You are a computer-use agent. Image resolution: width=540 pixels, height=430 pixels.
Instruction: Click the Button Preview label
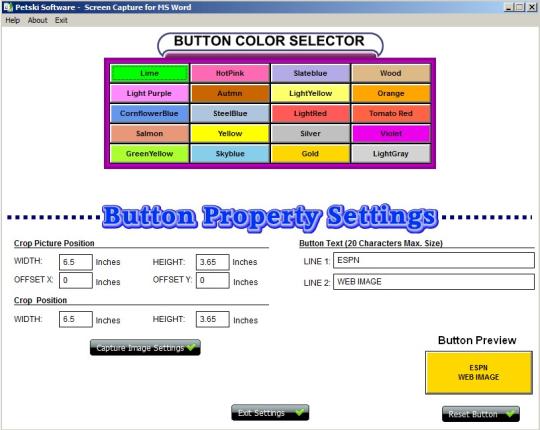tap(477, 340)
